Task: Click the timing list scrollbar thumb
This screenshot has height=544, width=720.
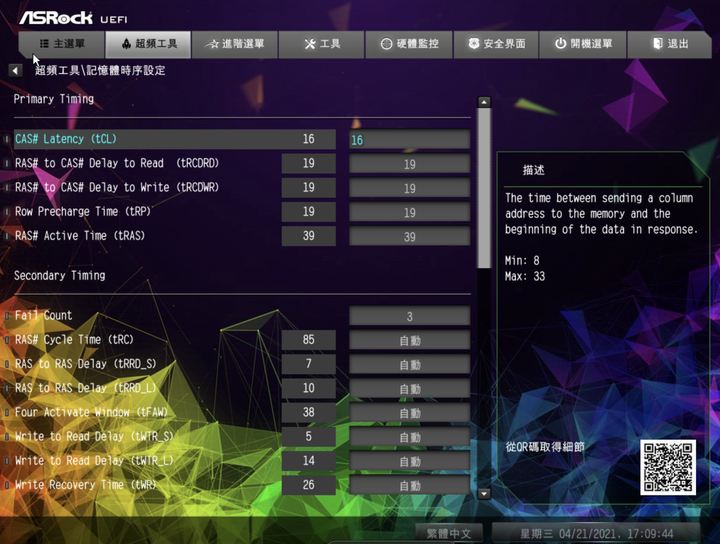Action: 484,188
